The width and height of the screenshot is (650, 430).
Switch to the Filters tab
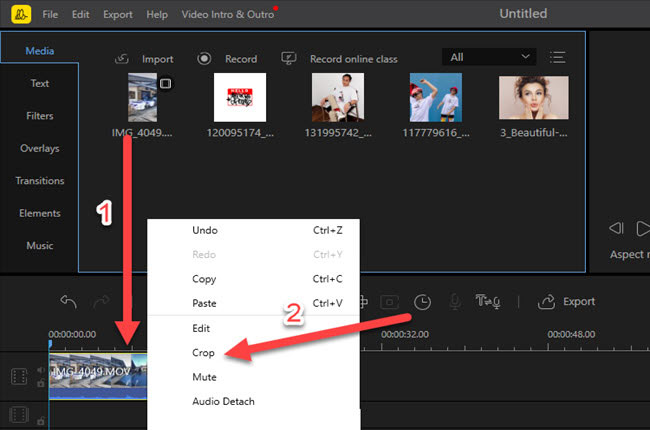pos(40,116)
